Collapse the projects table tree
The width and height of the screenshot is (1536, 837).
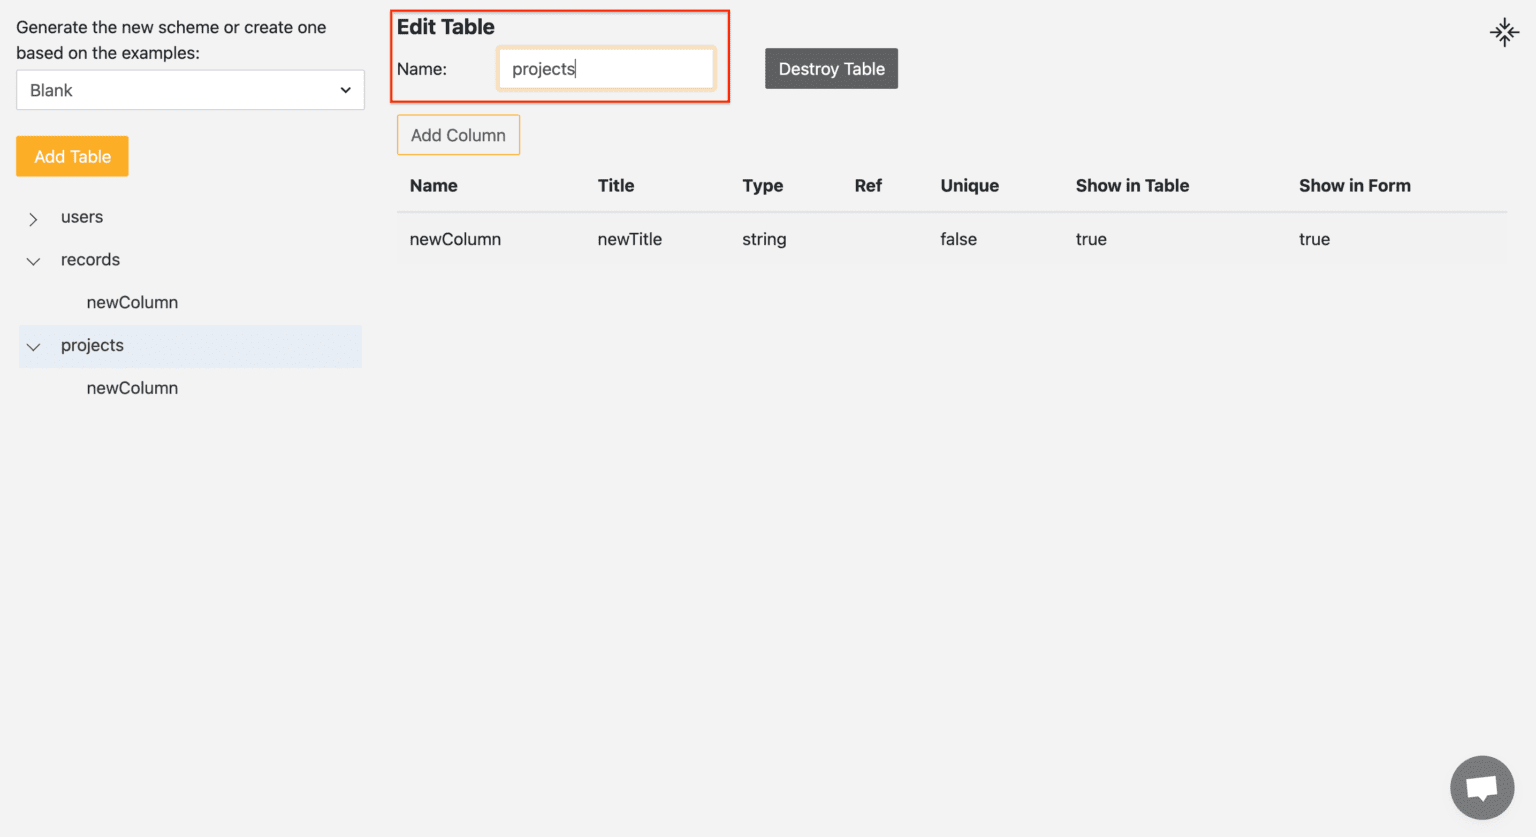pos(33,346)
